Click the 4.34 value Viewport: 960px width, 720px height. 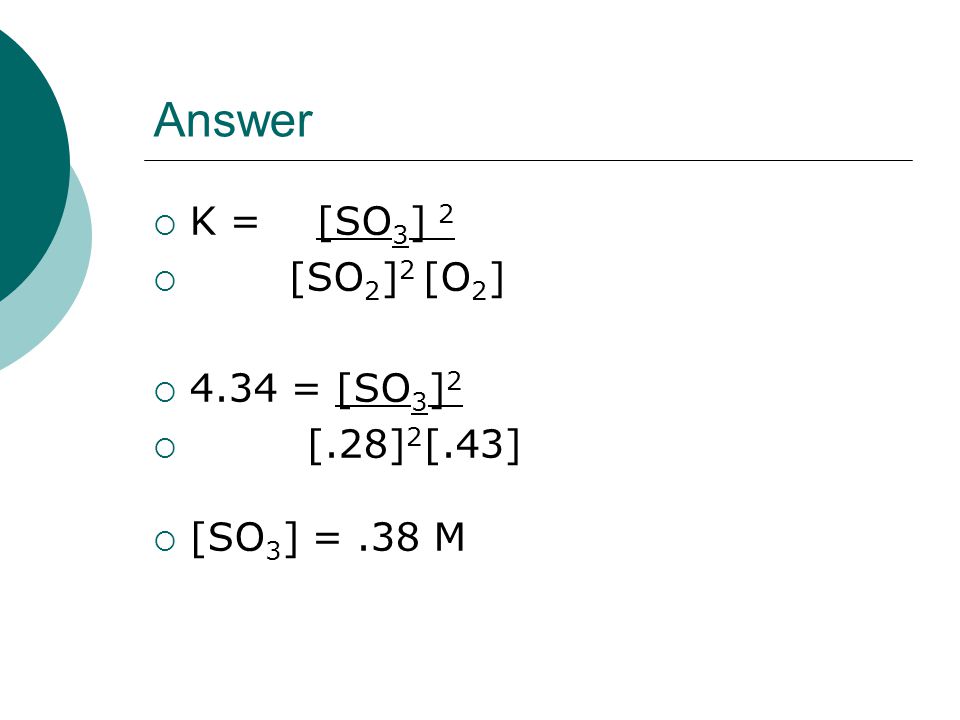tap(233, 388)
